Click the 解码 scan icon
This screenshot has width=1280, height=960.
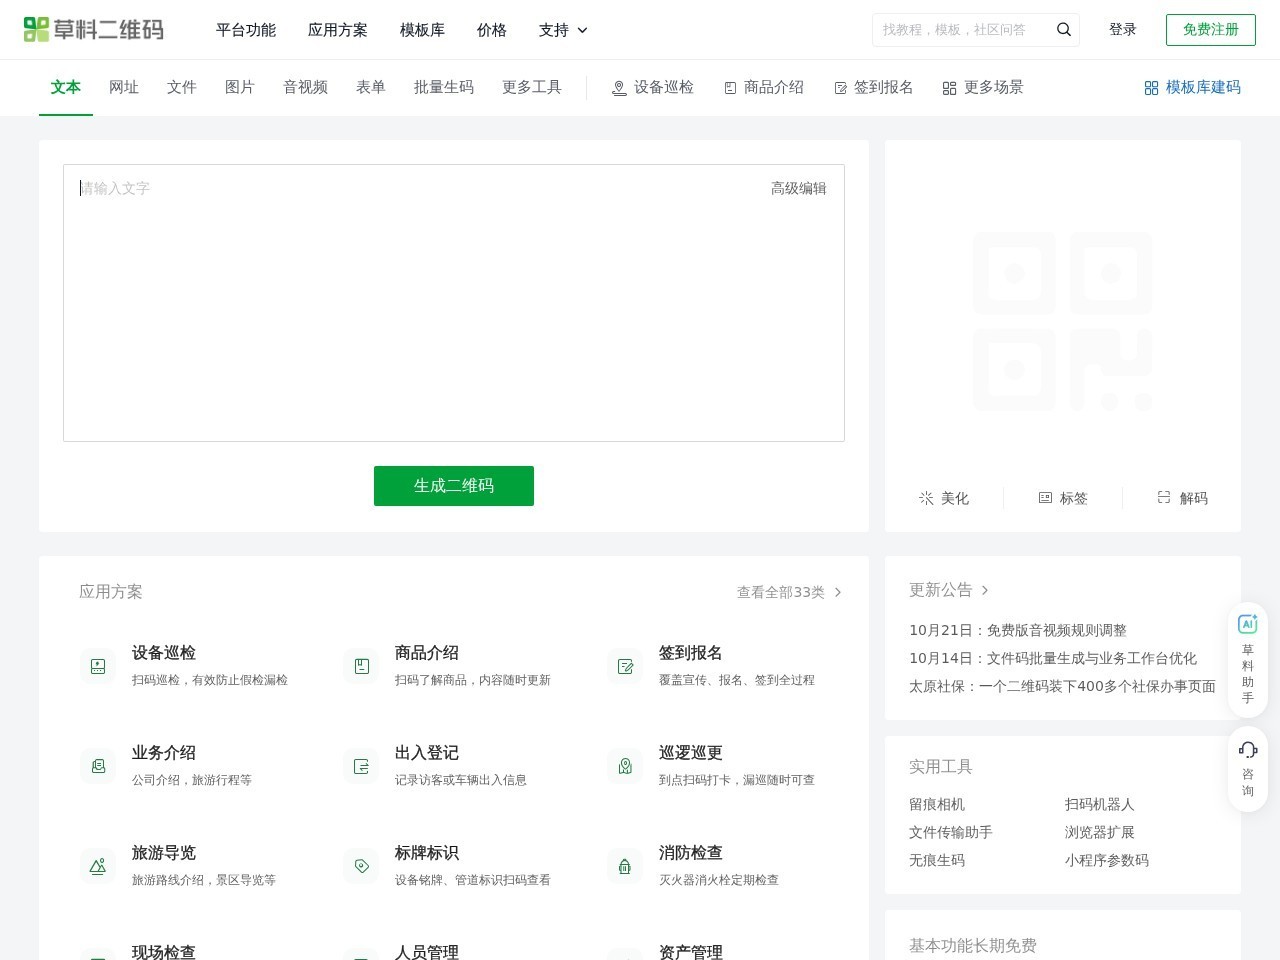tap(1164, 497)
